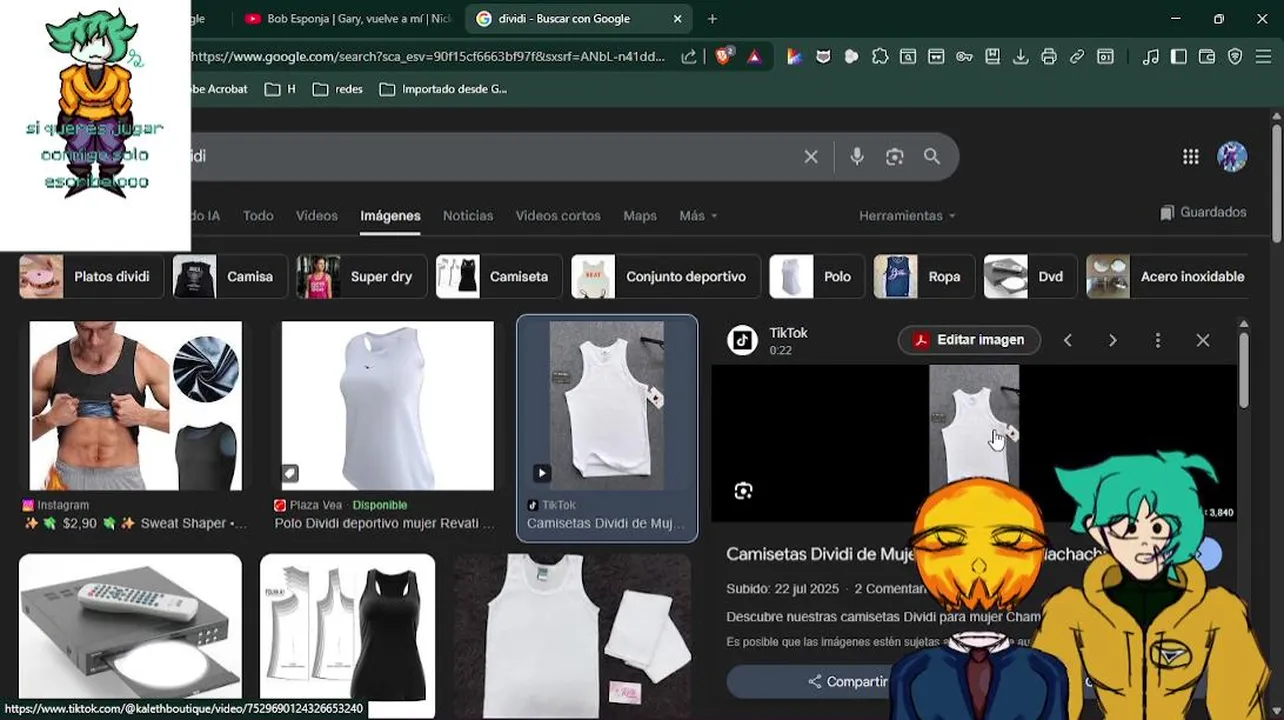Toggle the browser sidebar panel icon

pyautogui.click(x=1179, y=57)
